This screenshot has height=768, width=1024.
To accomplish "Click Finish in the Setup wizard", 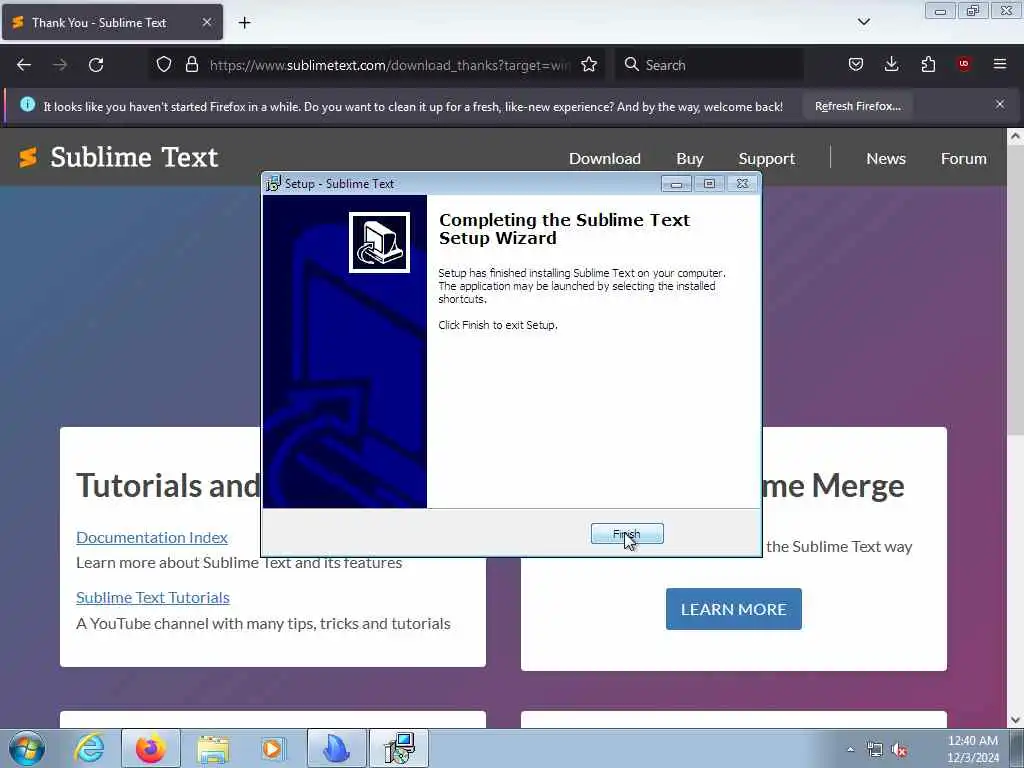I will tap(627, 534).
